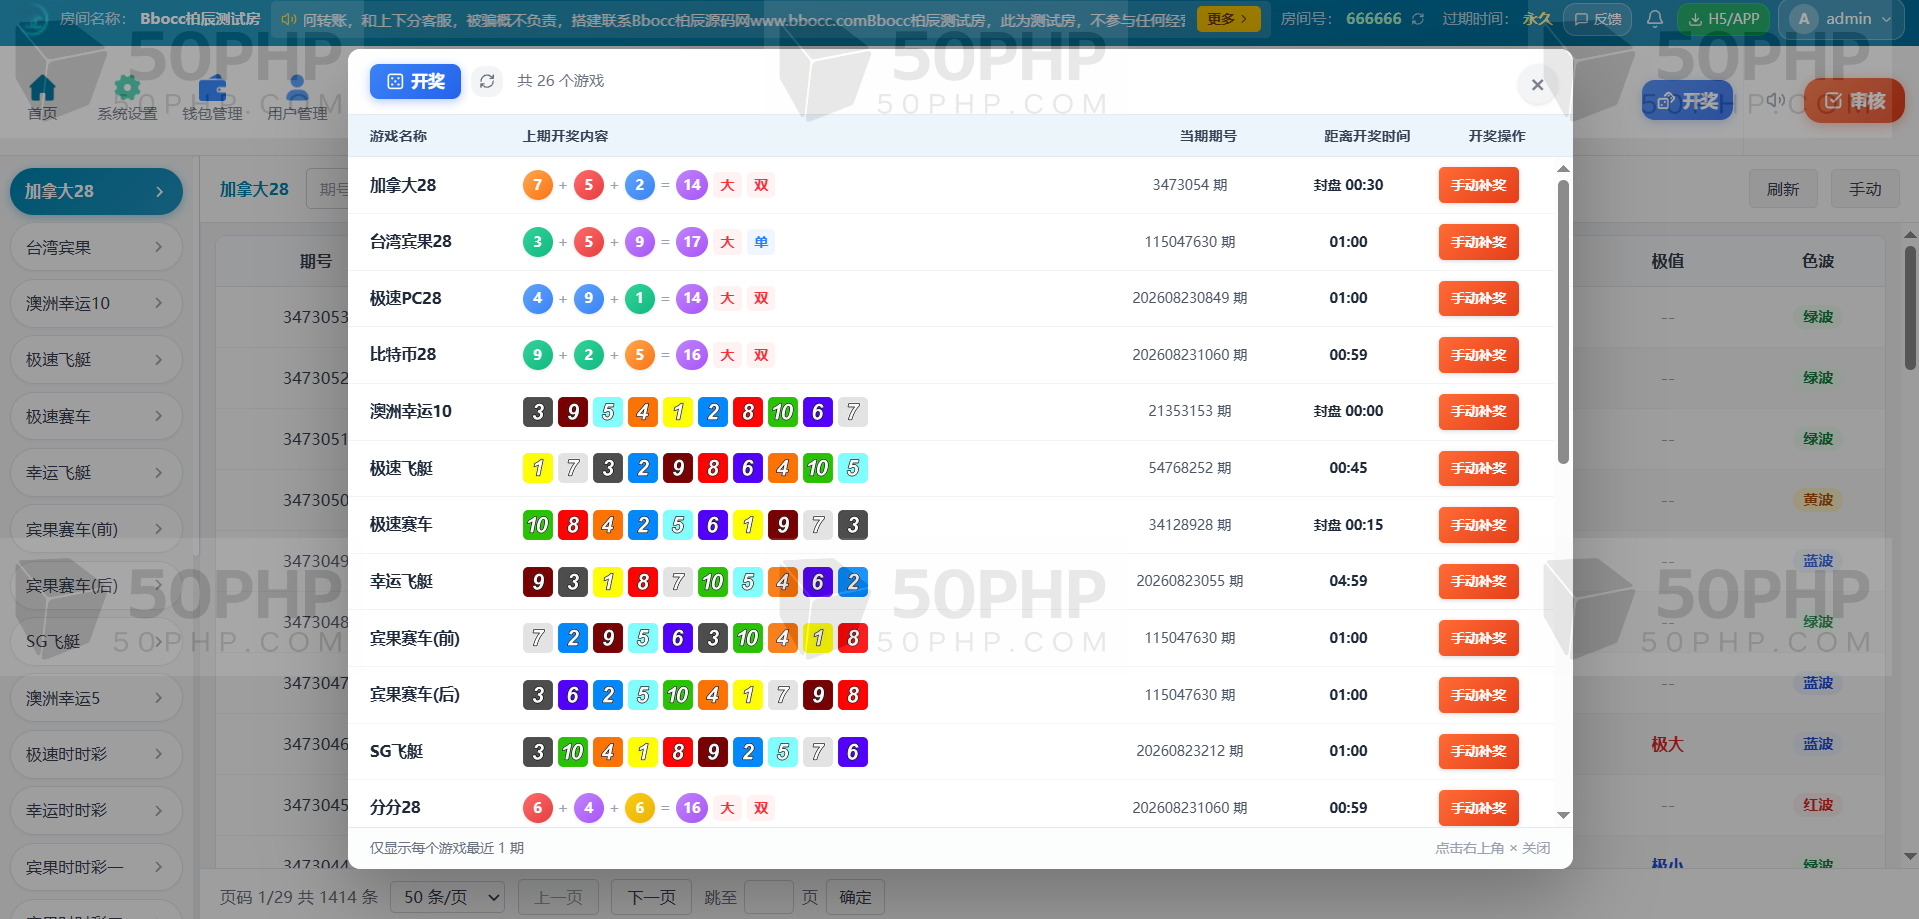This screenshot has width=1919, height=919.
Task: Click the 跳至 page number input field
Action: click(x=769, y=897)
